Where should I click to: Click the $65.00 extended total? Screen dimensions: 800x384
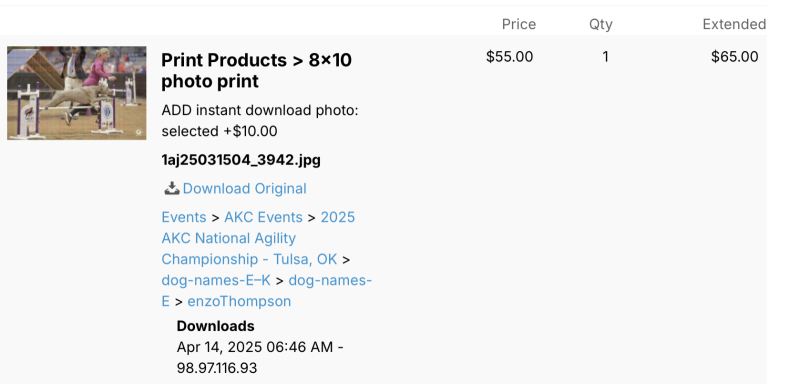(x=735, y=57)
